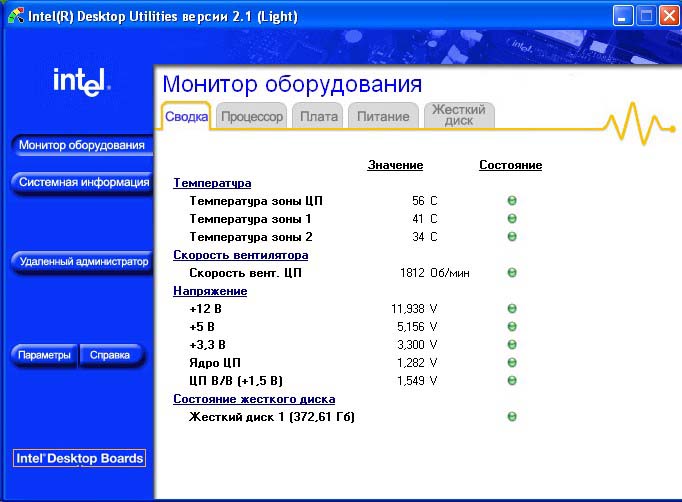Click the Ядро ЦП label
Image resolution: width=682 pixels, height=502 pixels.
(215, 363)
